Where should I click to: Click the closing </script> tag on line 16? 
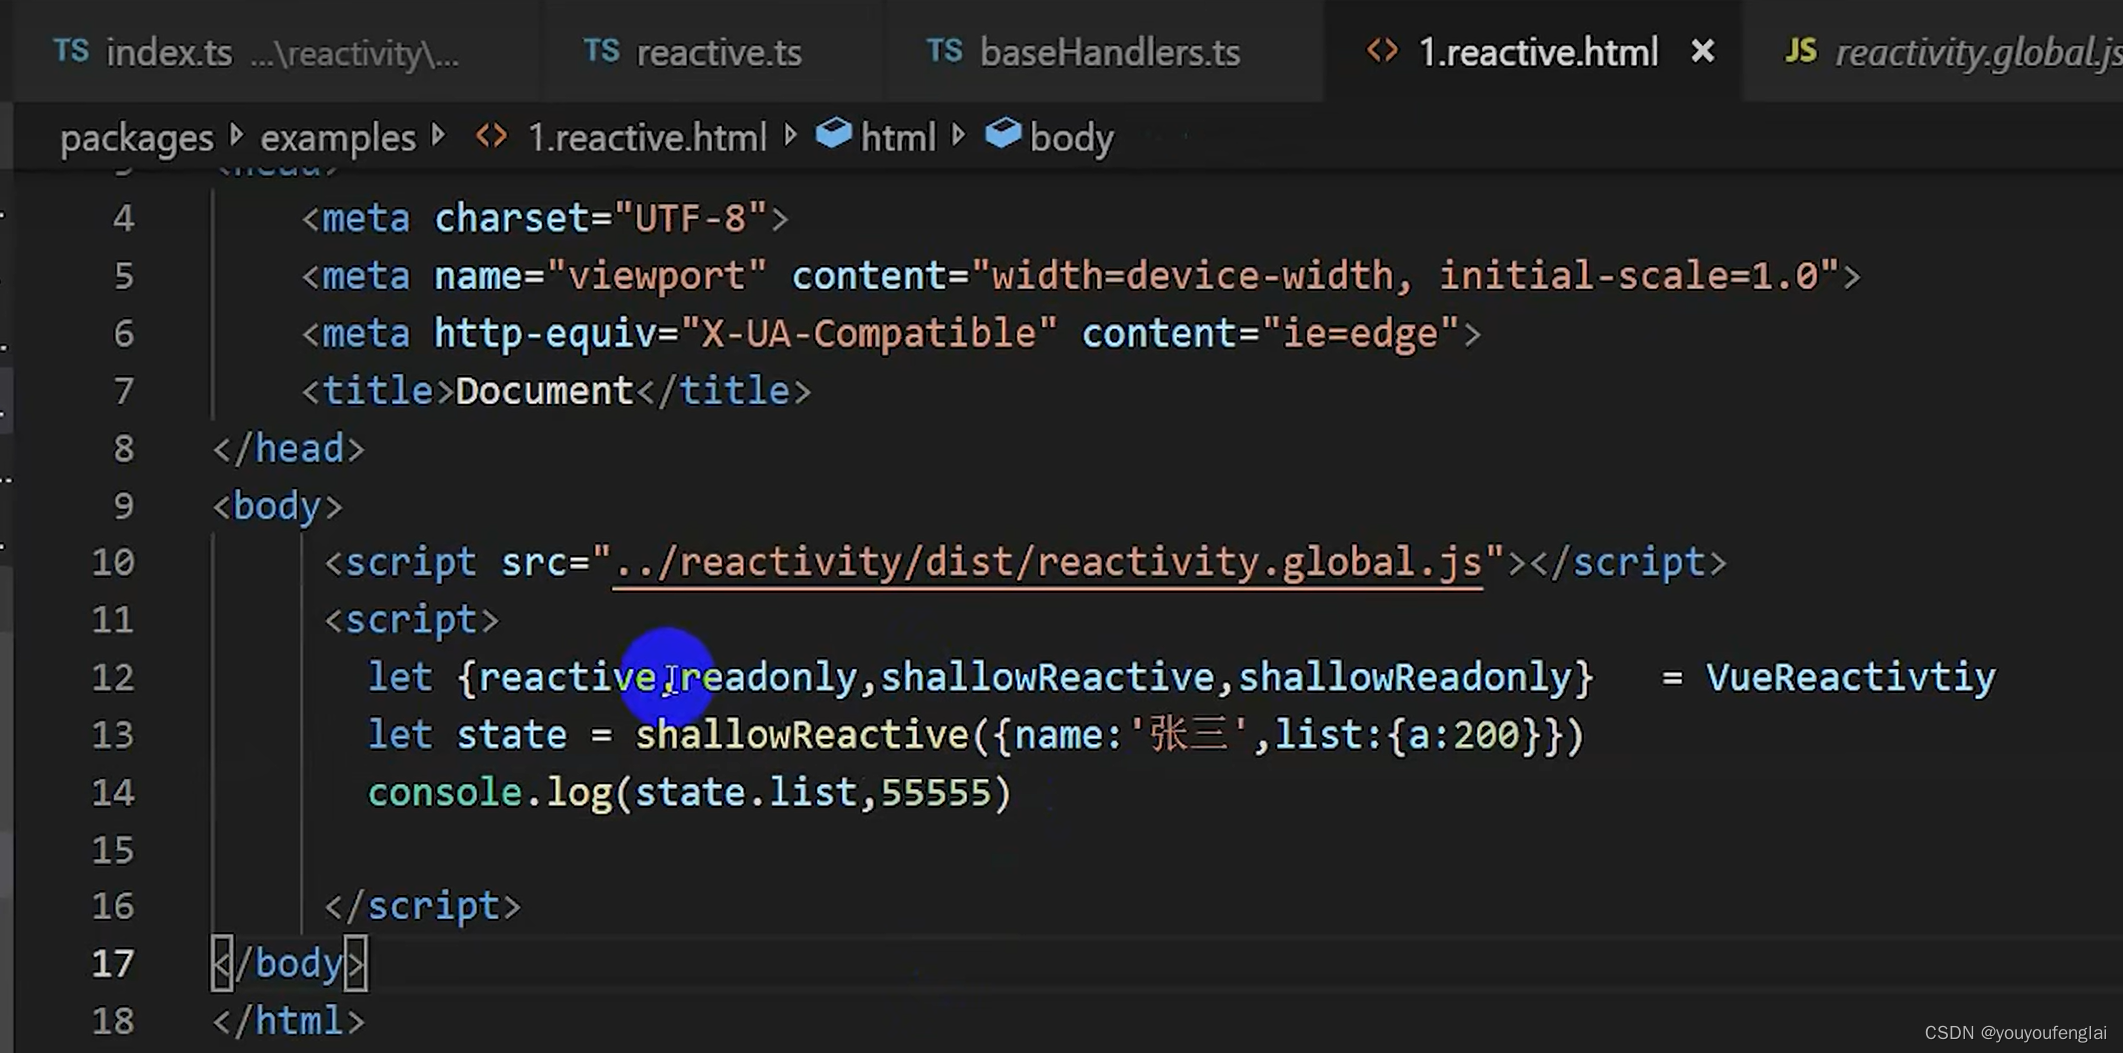click(x=422, y=906)
